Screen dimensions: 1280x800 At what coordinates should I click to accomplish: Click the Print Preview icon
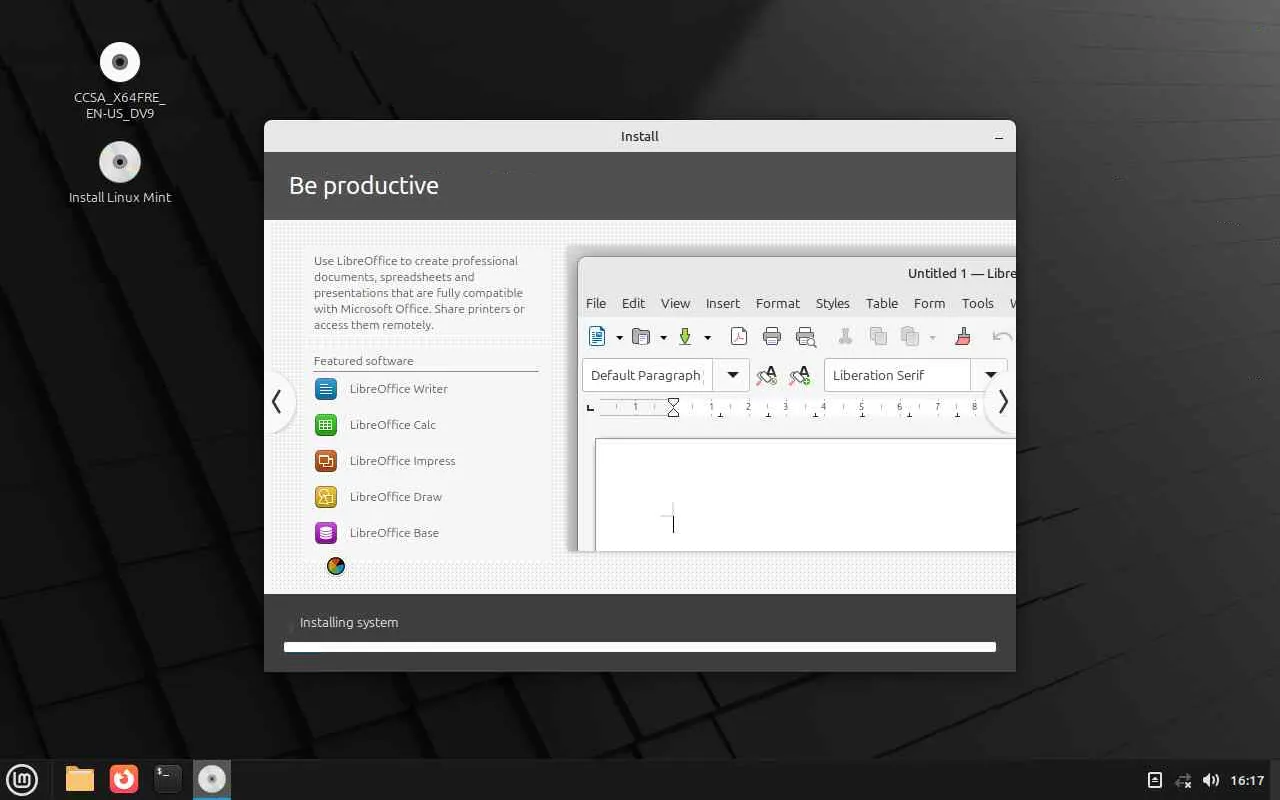[806, 336]
